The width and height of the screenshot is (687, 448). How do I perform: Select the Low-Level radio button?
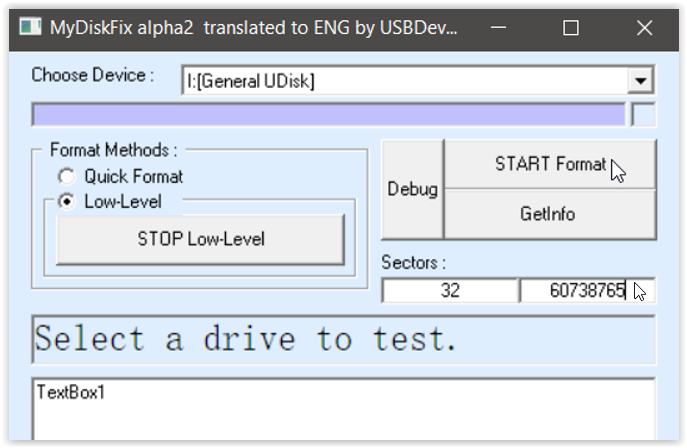coord(67,202)
